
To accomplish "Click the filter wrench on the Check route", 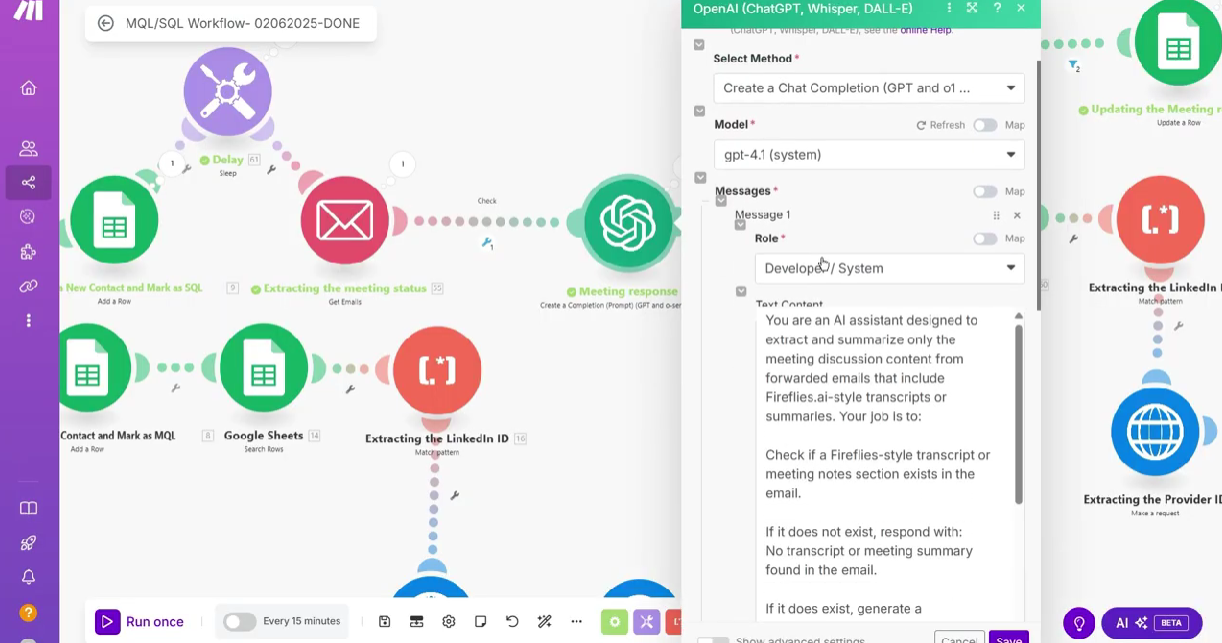I will point(487,243).
